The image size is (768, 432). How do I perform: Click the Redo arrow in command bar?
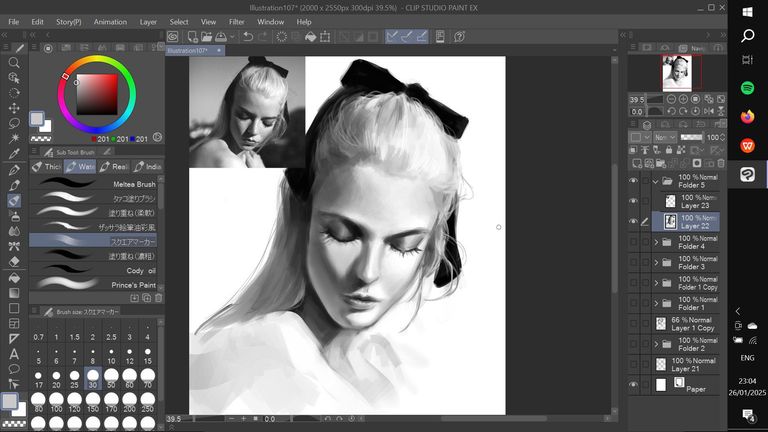coord(263,37)
